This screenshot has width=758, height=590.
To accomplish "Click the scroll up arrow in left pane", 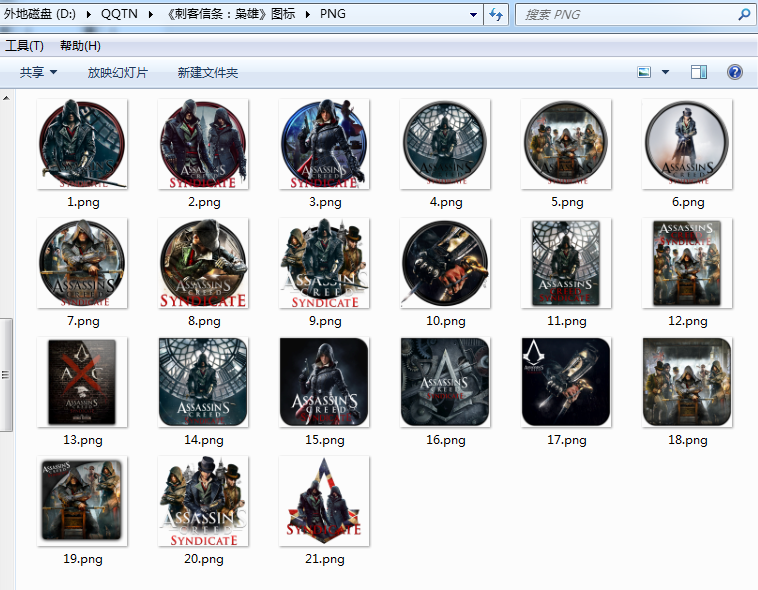I will (7, 100).
